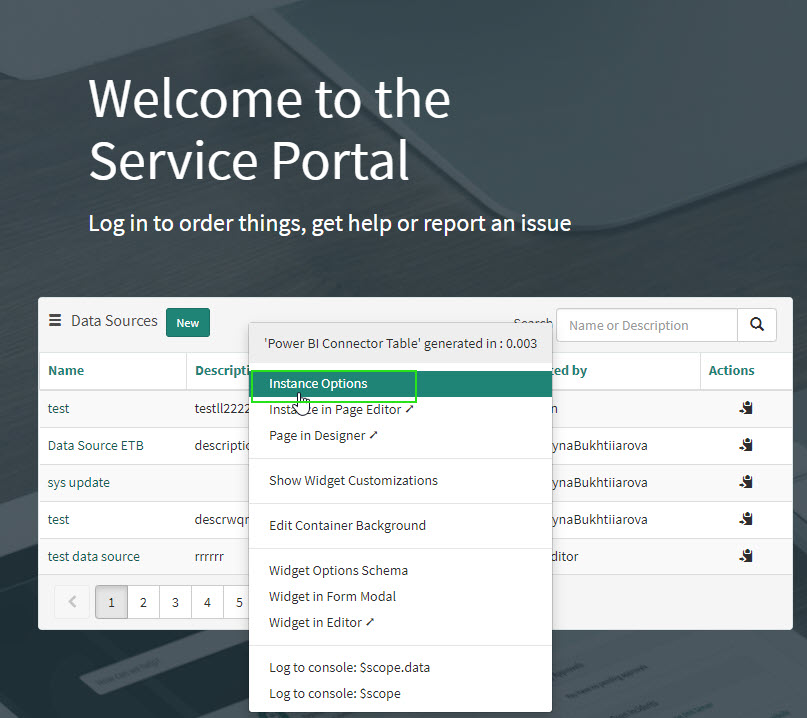Click the magnifier search button

coord(757,325)
